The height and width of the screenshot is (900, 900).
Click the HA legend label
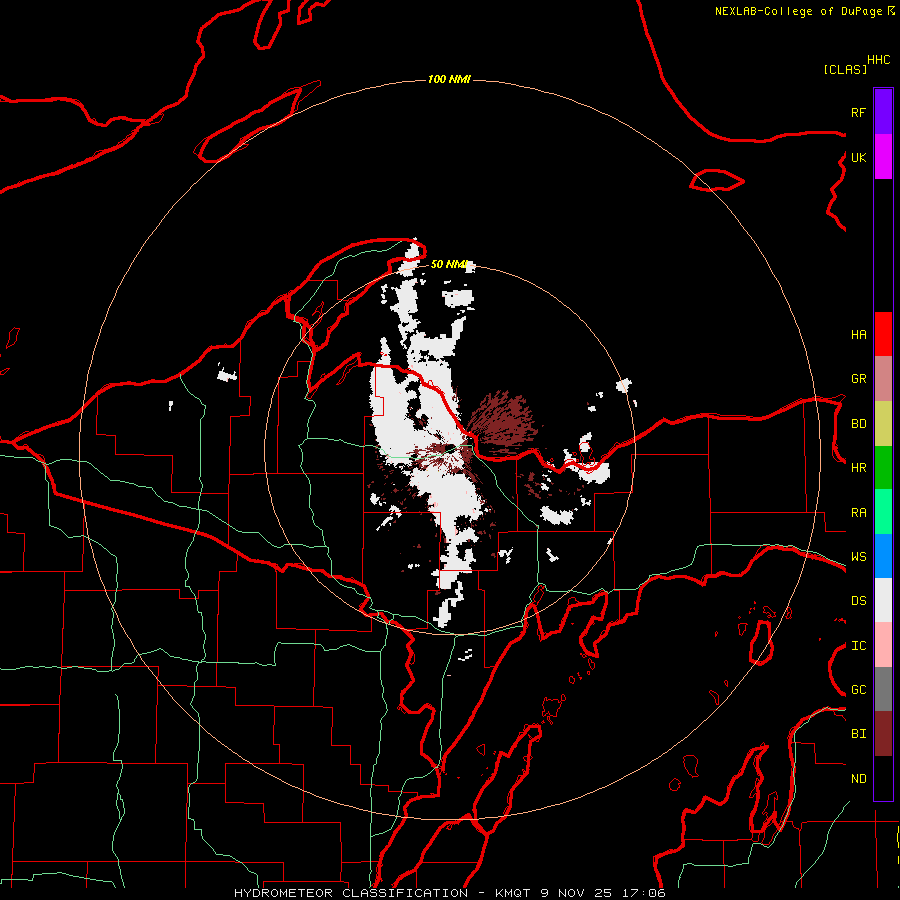pyautogui.click(x=858, y=334)
